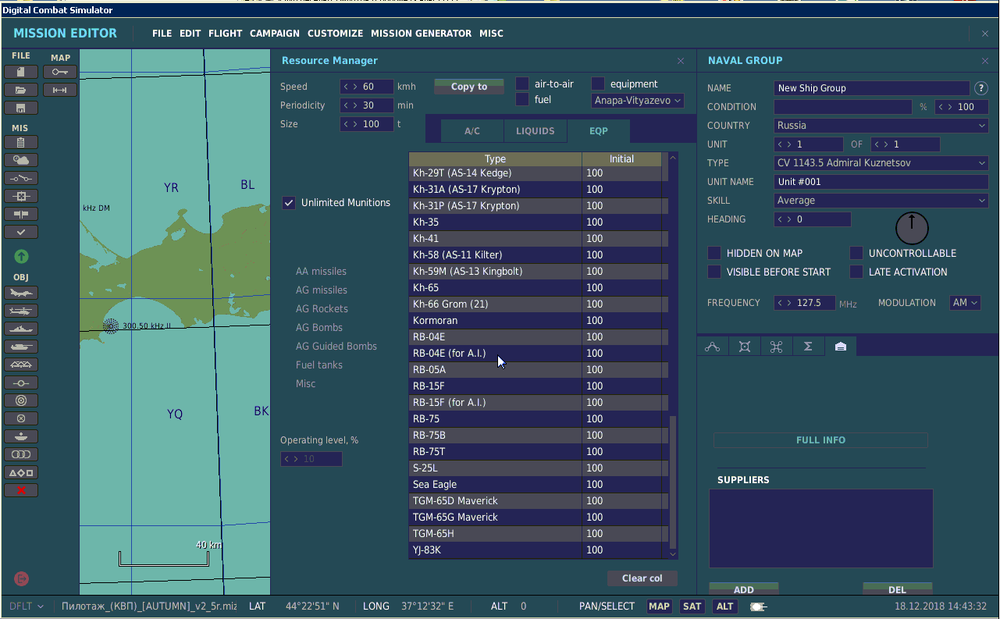Click the save mission disk icon
The width and height of the screenshot is (1000, 619).
click(21, 108)
